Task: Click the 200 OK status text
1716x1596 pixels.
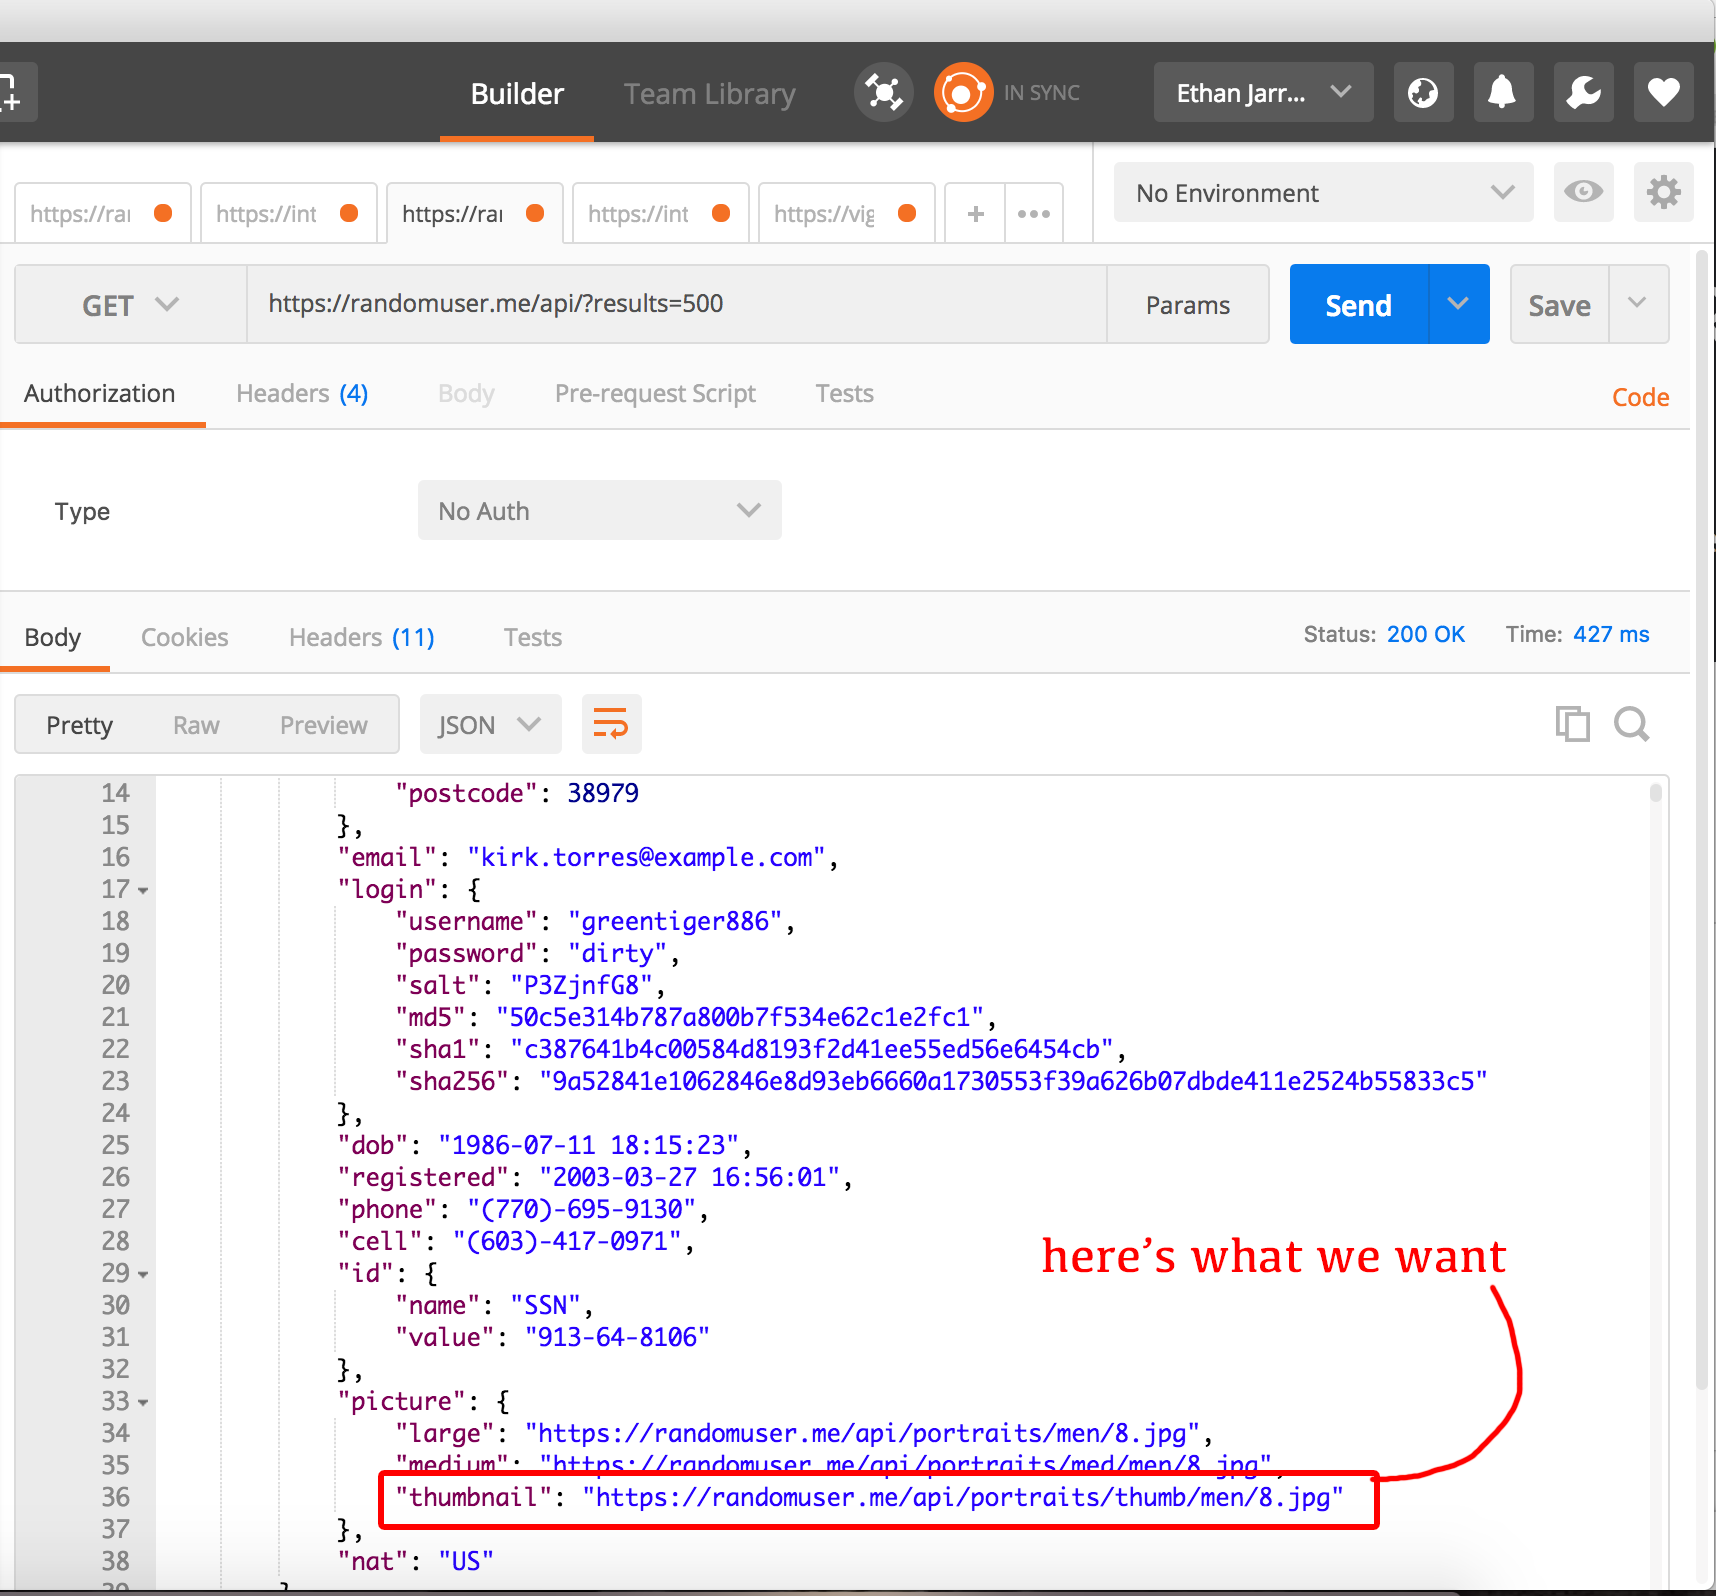Action: 1425,634
